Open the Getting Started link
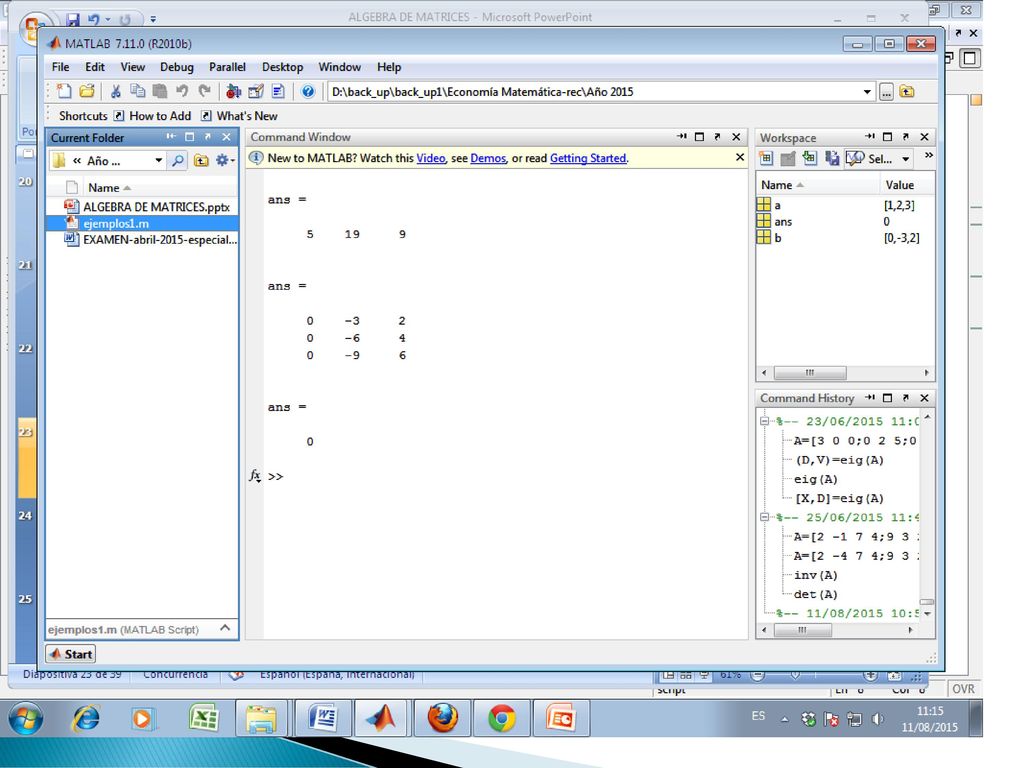The height and width of the screenshot is (768, 1024). [x=588, y=158]
